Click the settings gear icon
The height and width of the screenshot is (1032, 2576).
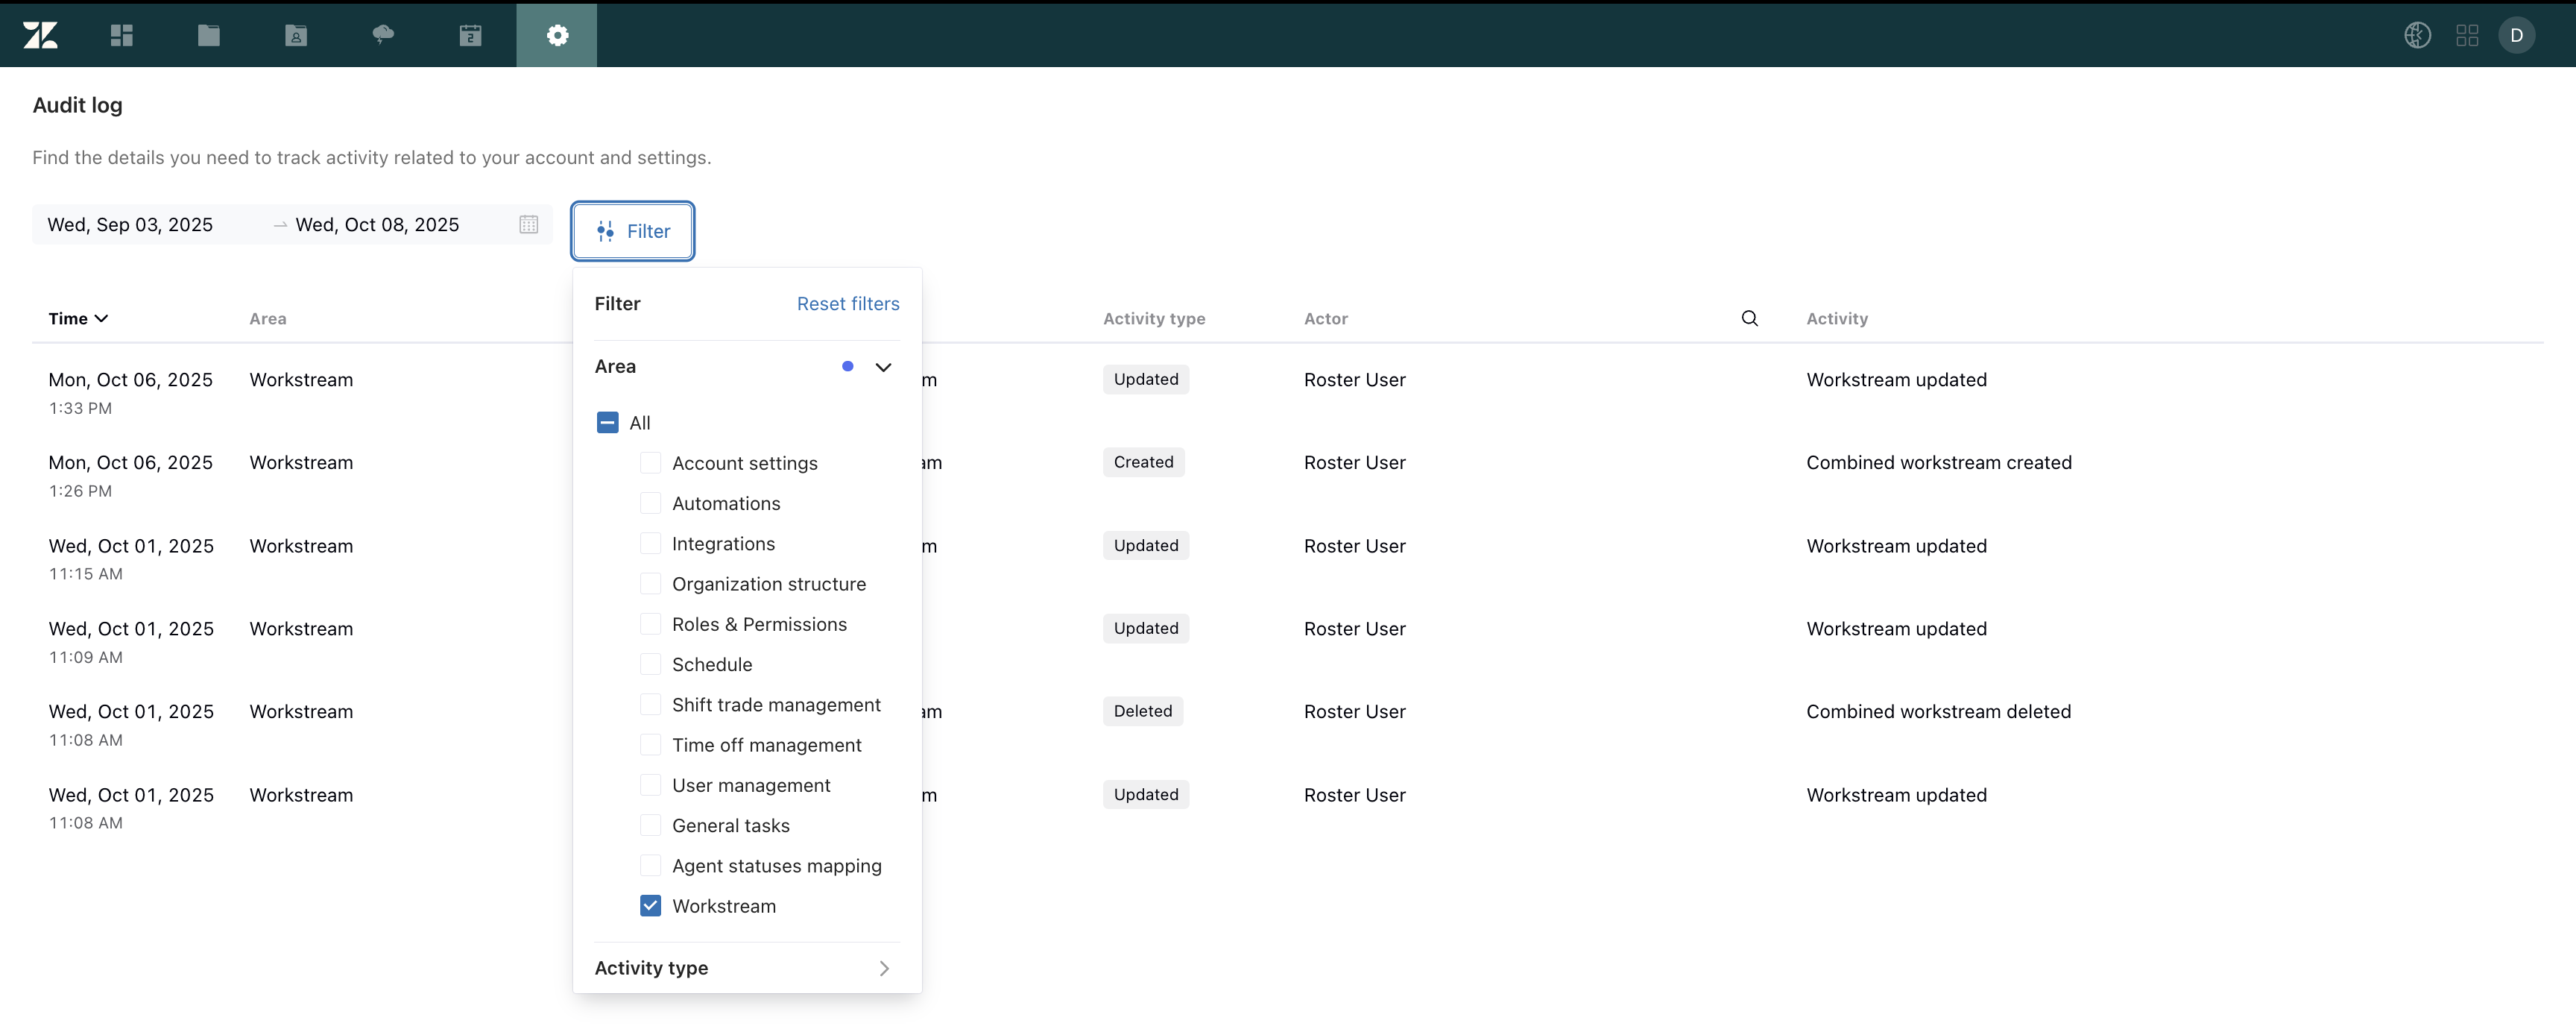coord(557,35)
